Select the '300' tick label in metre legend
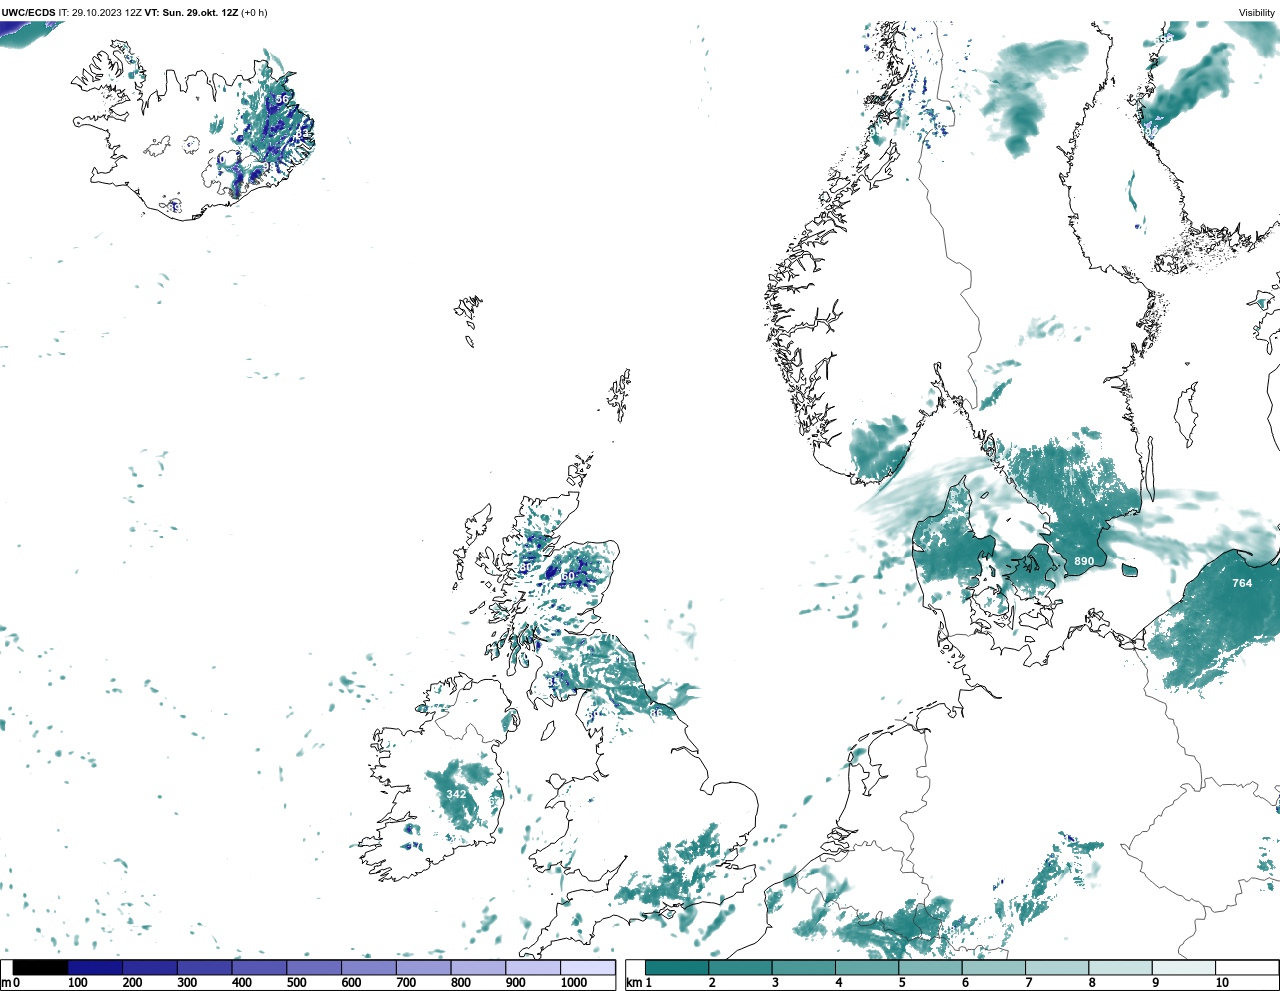Viewport: 1280px width, 991px height. pyautogui.click(x=187, y=983)
